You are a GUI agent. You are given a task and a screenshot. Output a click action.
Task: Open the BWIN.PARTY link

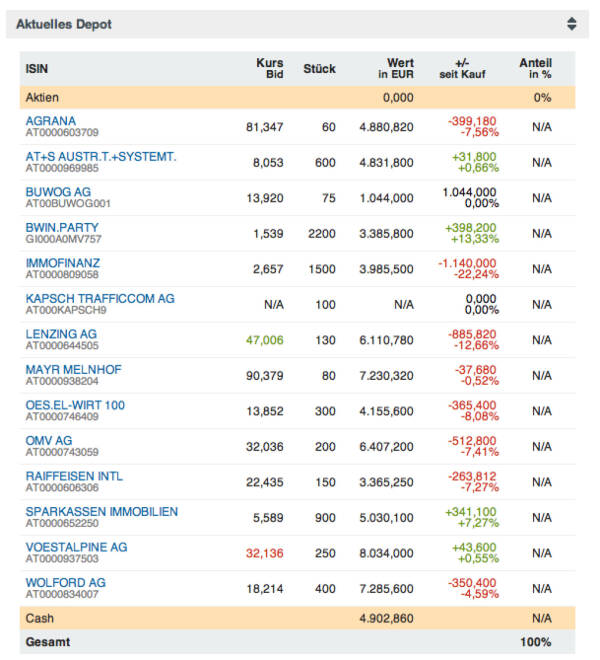pos(62,227)
